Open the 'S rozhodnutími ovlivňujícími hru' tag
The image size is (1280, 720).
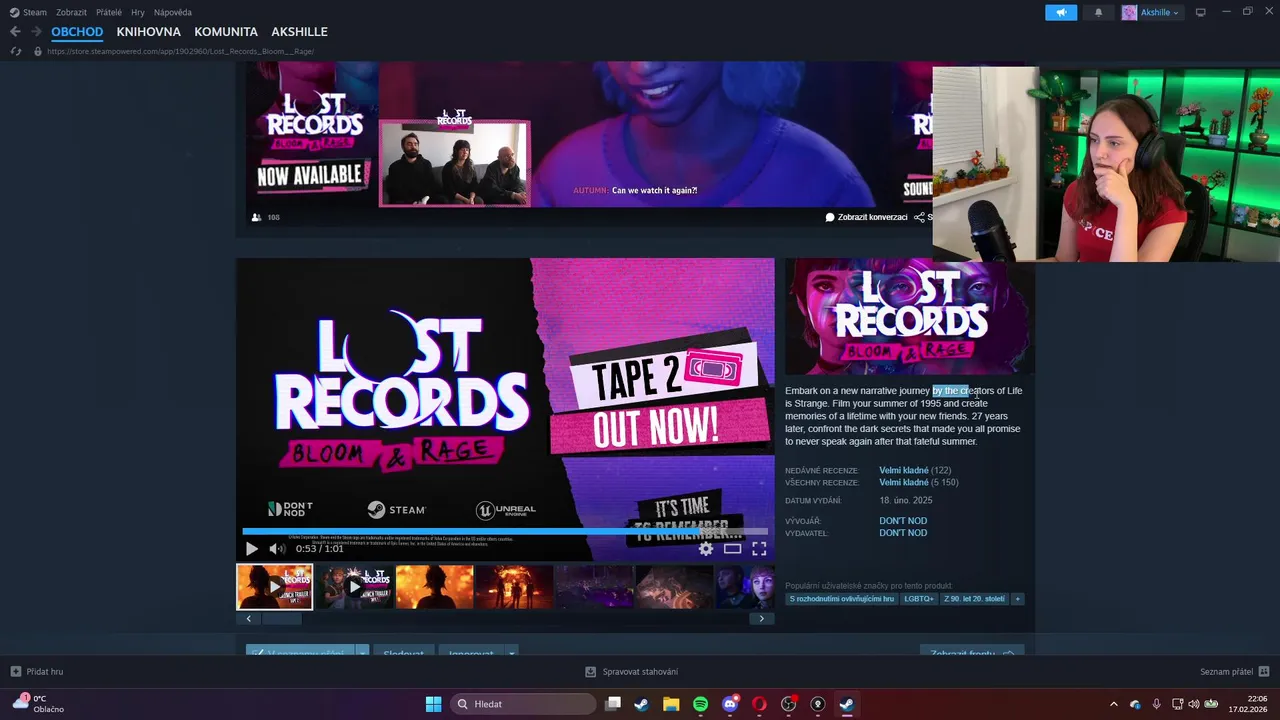[841, 599]
